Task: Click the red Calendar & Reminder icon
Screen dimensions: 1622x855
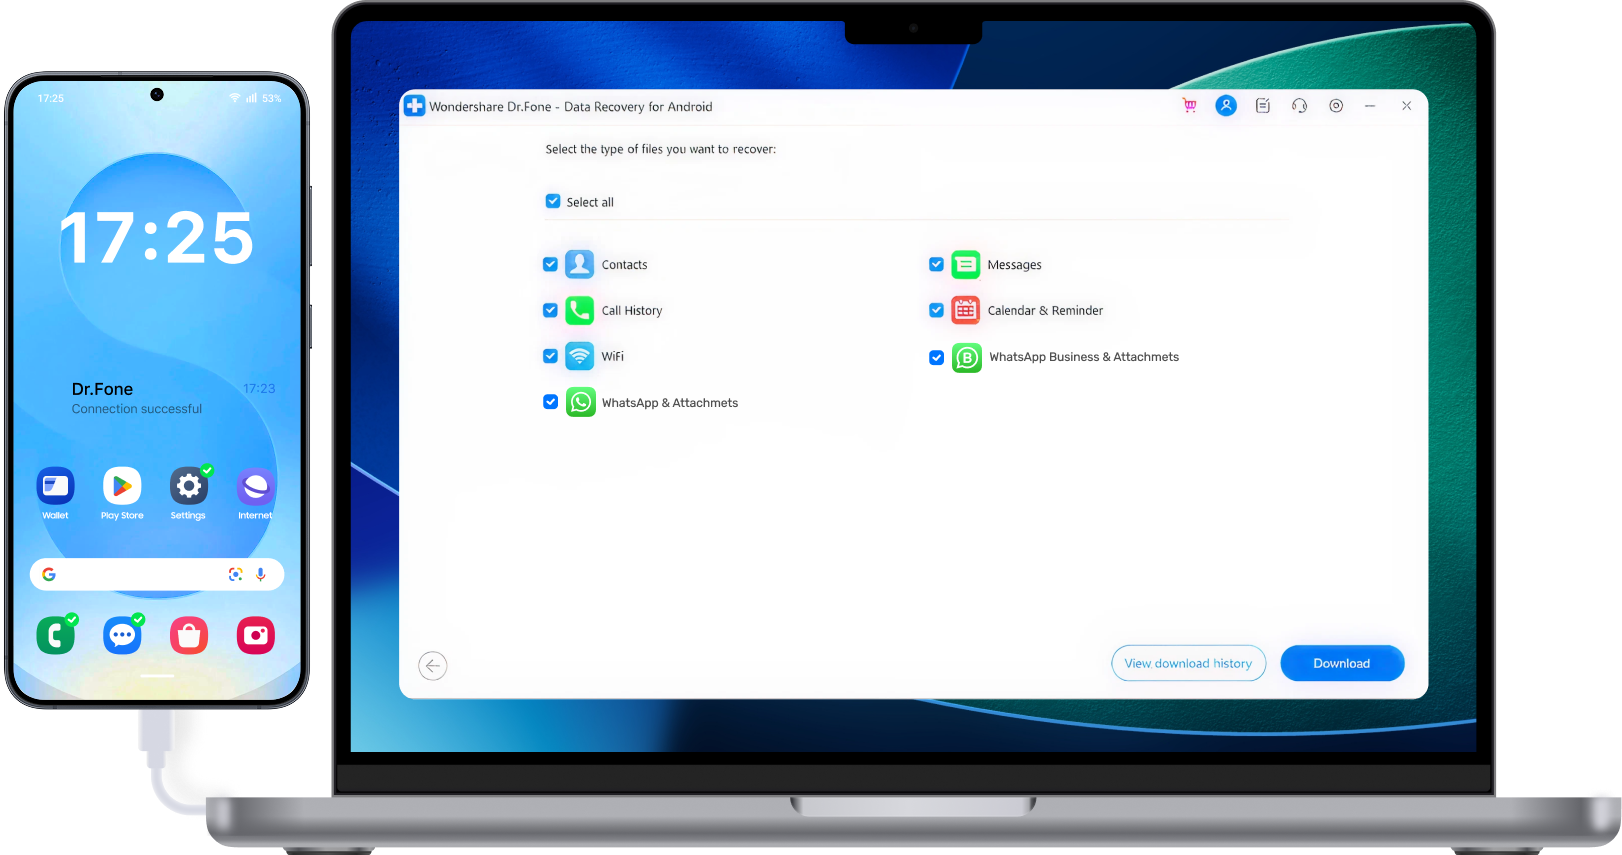Action: click(x=965, y=310)
